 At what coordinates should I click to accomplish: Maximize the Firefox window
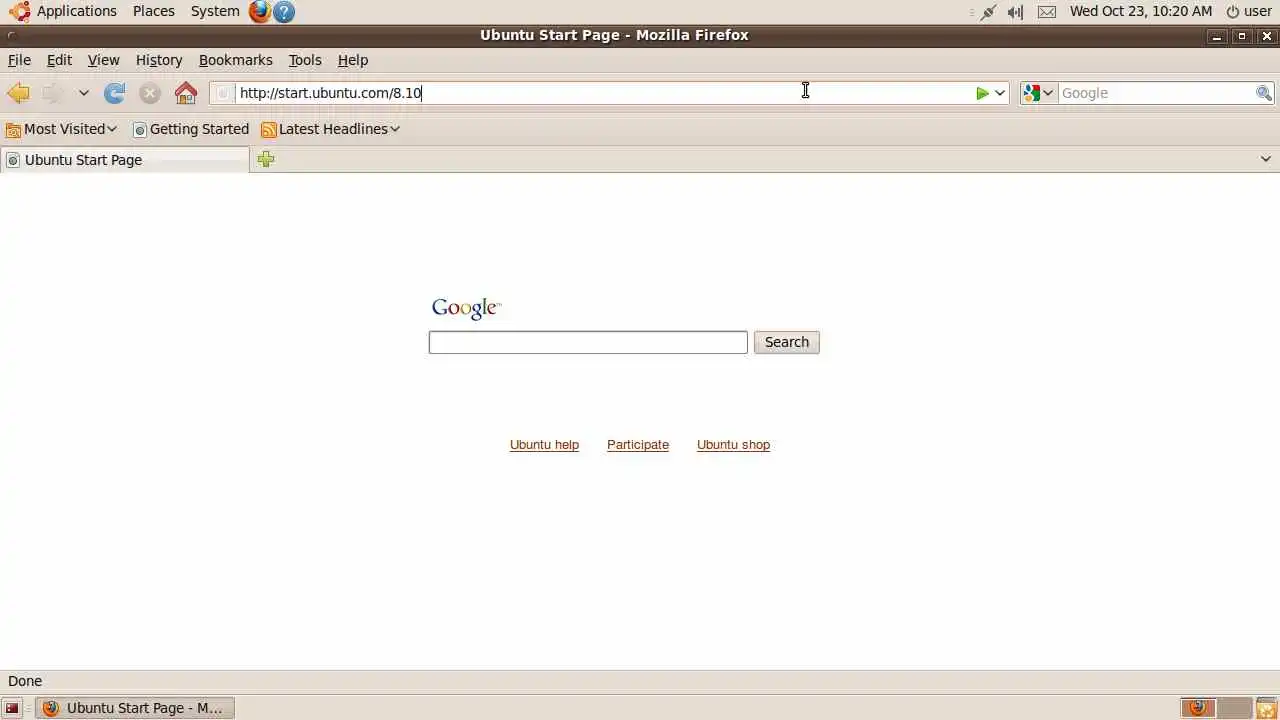pyautogui.click(x=1242, y=36)
